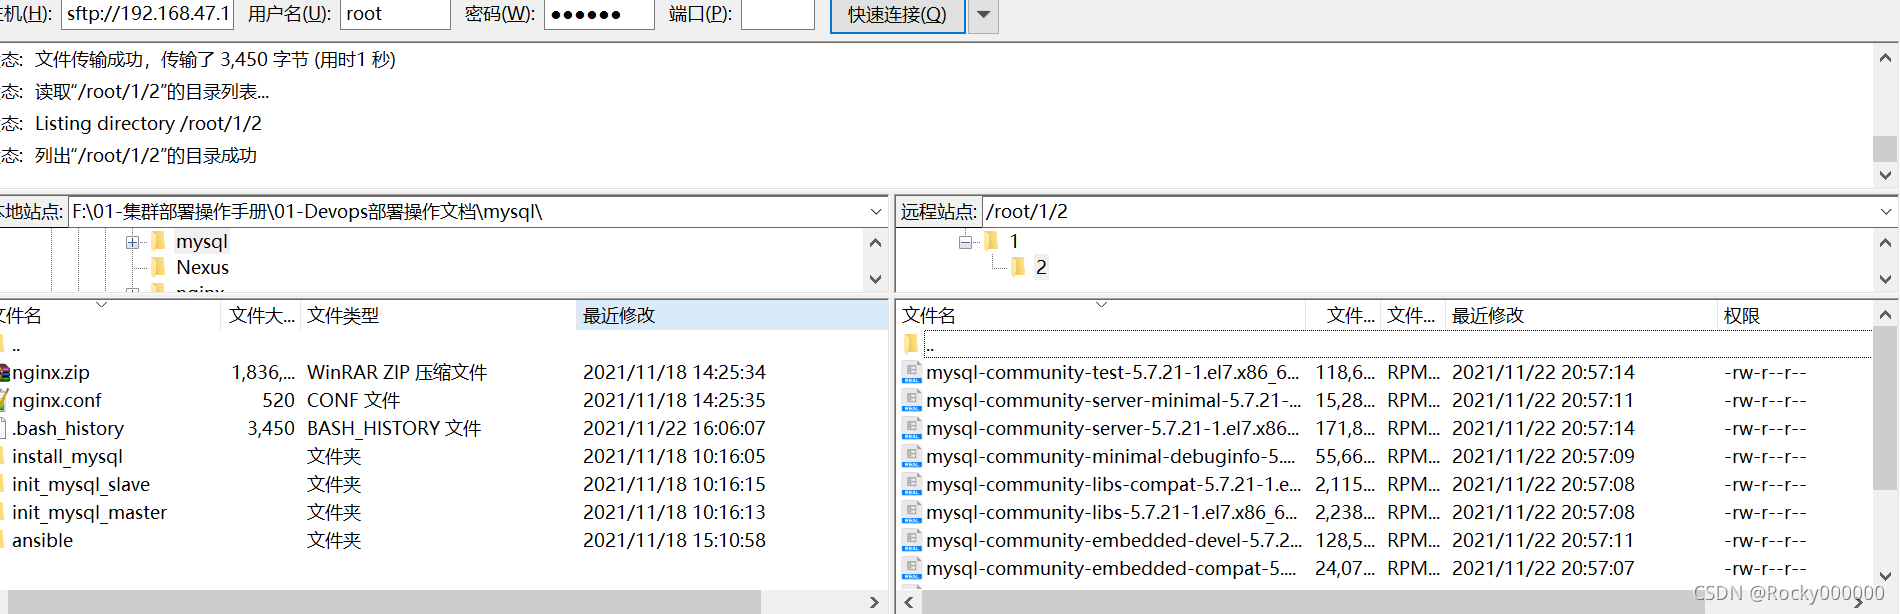Click RPM icon of mysql-community-libs-compat file
This screenshot has width=1900, height=614.
(x=911, y=484)
